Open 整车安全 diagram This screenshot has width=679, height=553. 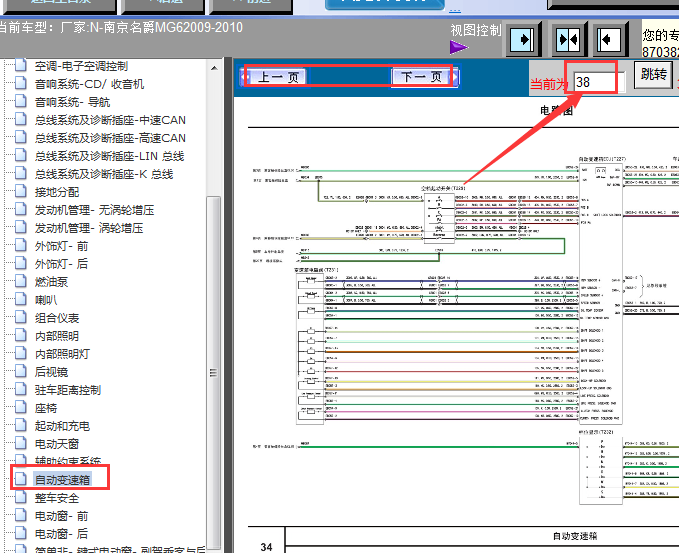pyautogui.click(x=57, y=498)
